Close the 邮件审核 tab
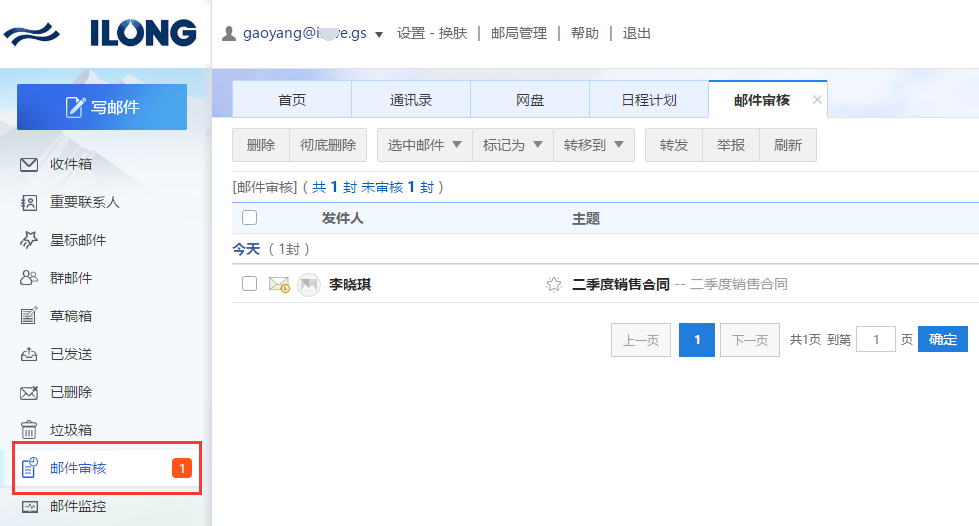This screenshot has width=979, height=526. point(817,100)
